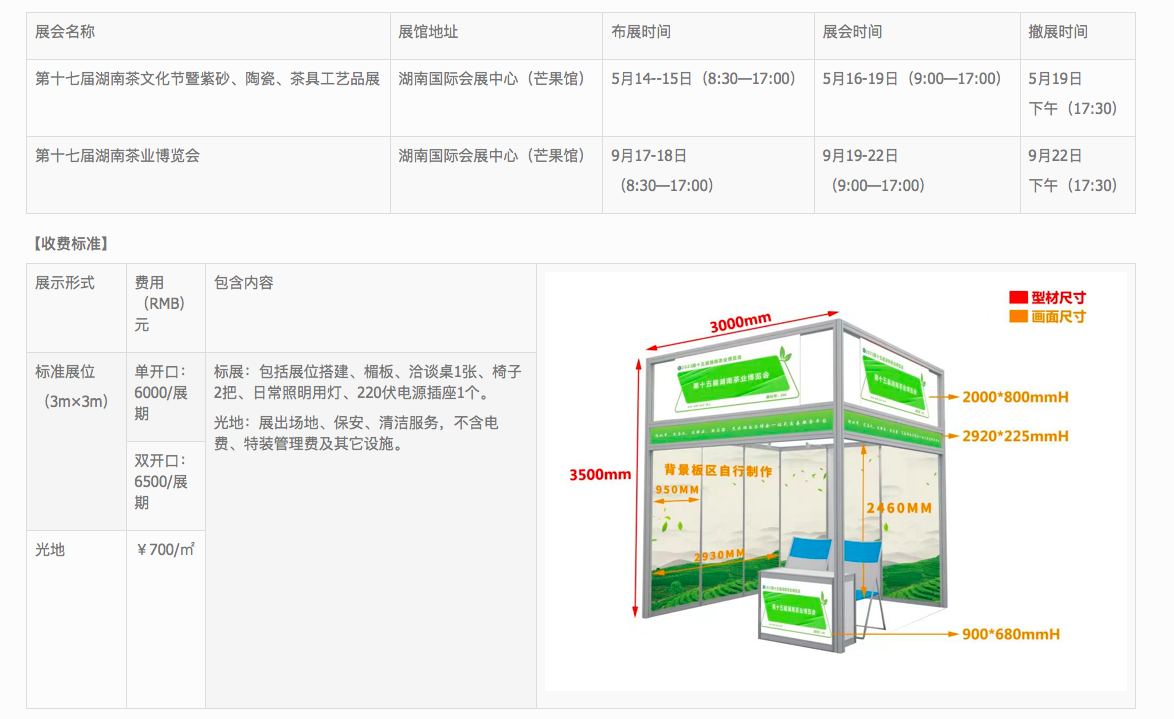Click the 3000mm width label on booth
The height and width of the screenshot is (719, 1174).
tap(740, 323)
